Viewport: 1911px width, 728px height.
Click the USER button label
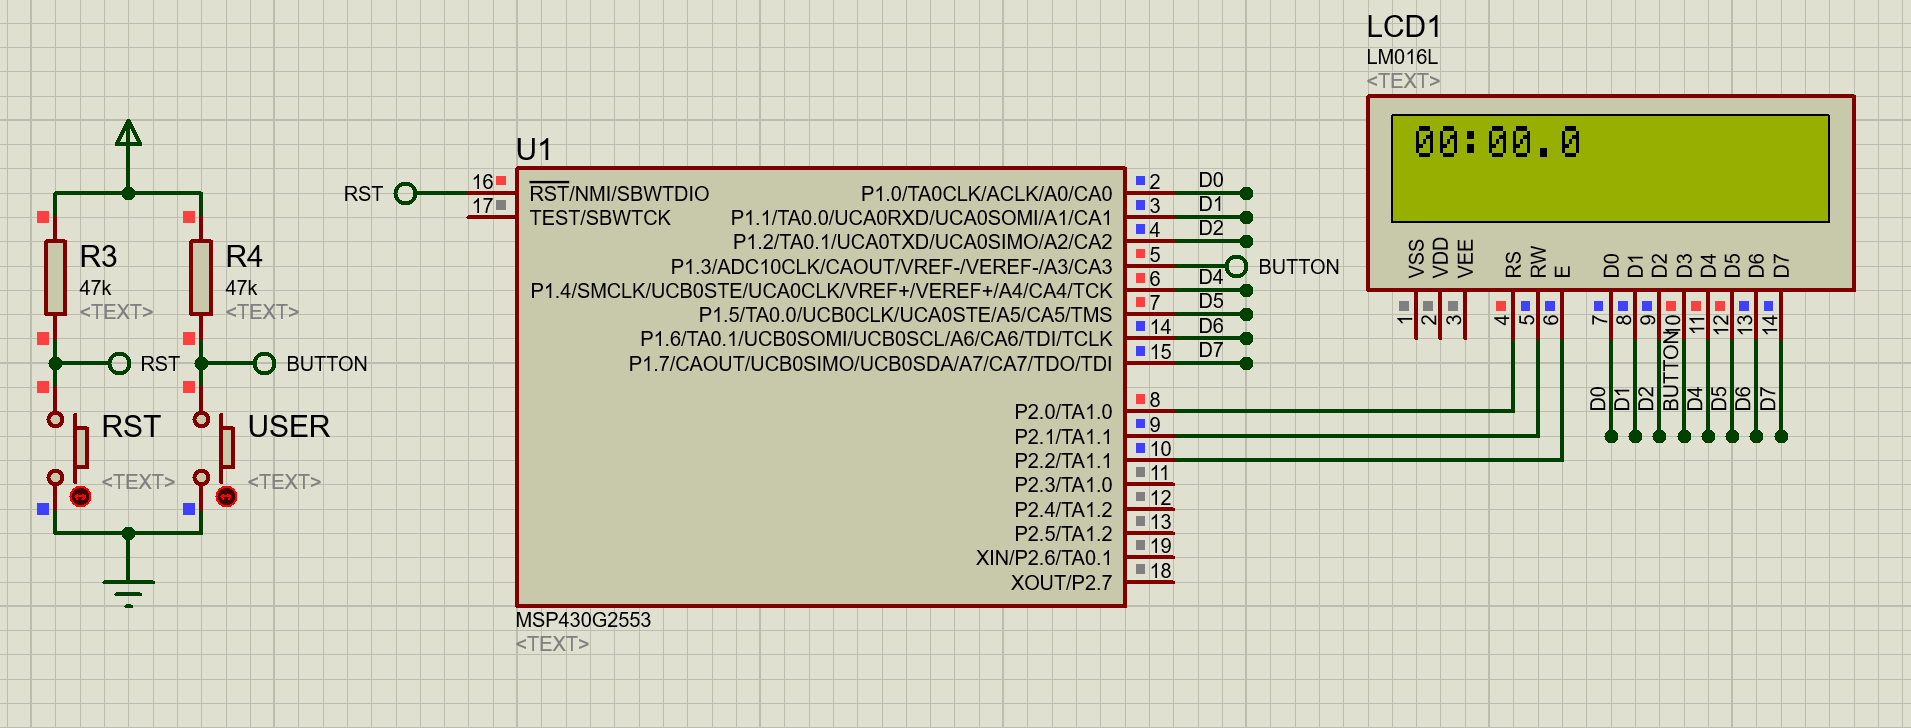click(x=288, y=427)
